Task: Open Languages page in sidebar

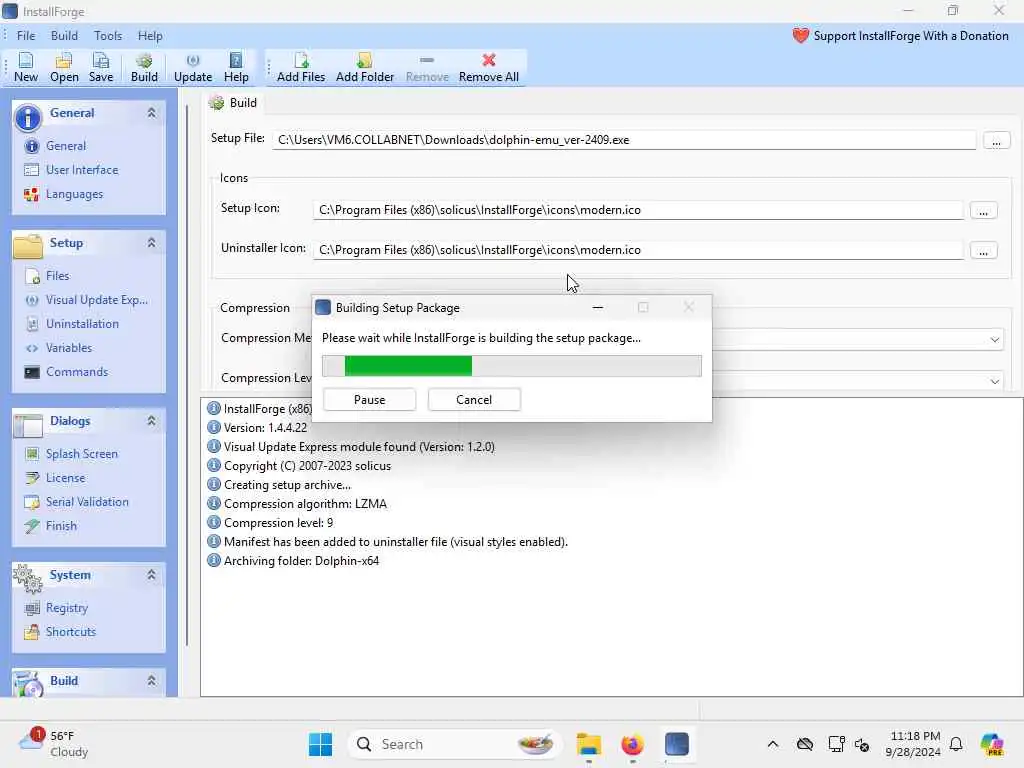Action: click(x=74, y=194)
